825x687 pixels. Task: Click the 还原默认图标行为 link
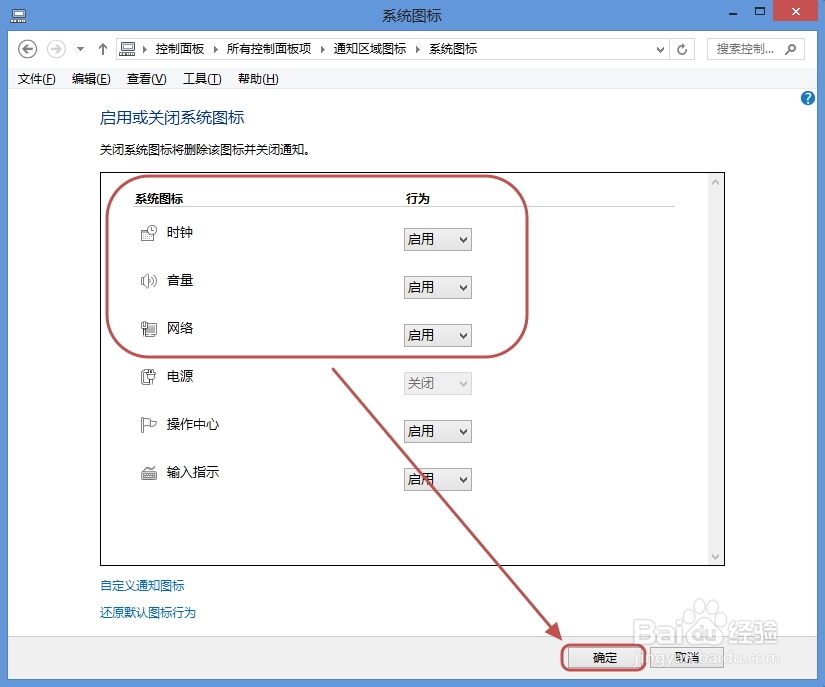click(148, 612)
